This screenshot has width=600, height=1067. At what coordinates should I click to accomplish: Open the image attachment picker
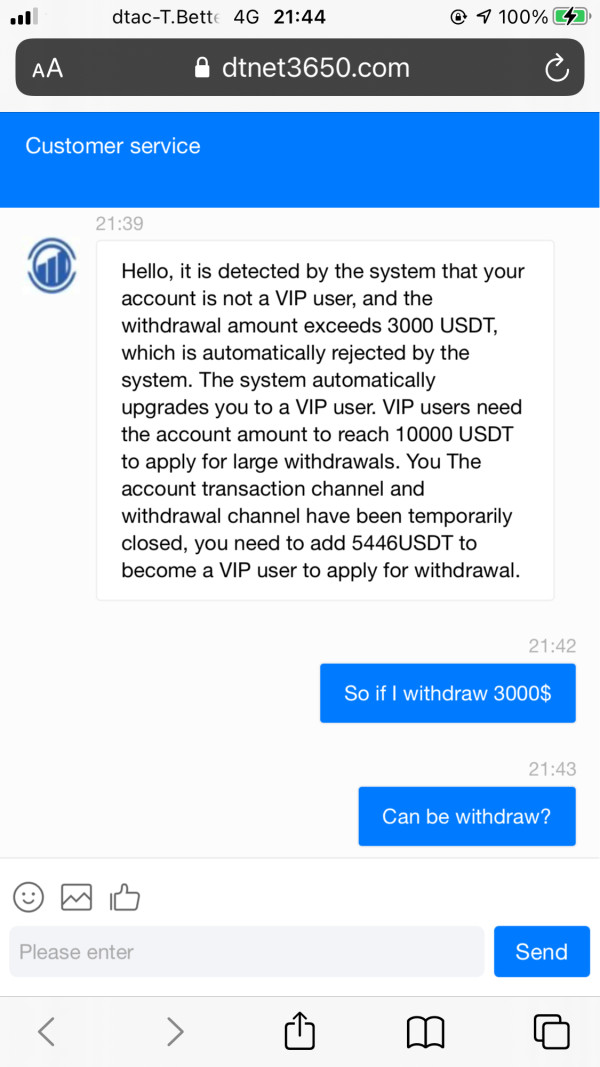click(77, 897)
